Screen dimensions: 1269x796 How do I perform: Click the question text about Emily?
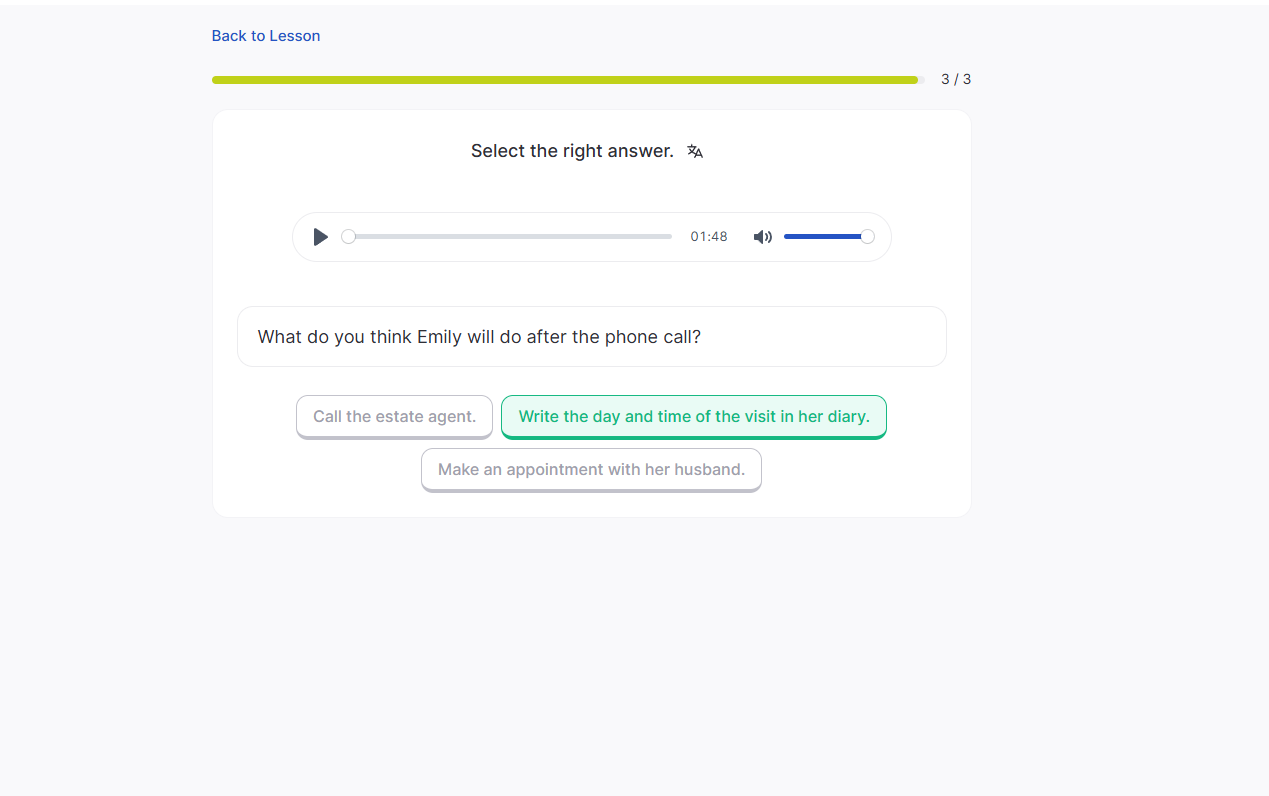point(479,337)
